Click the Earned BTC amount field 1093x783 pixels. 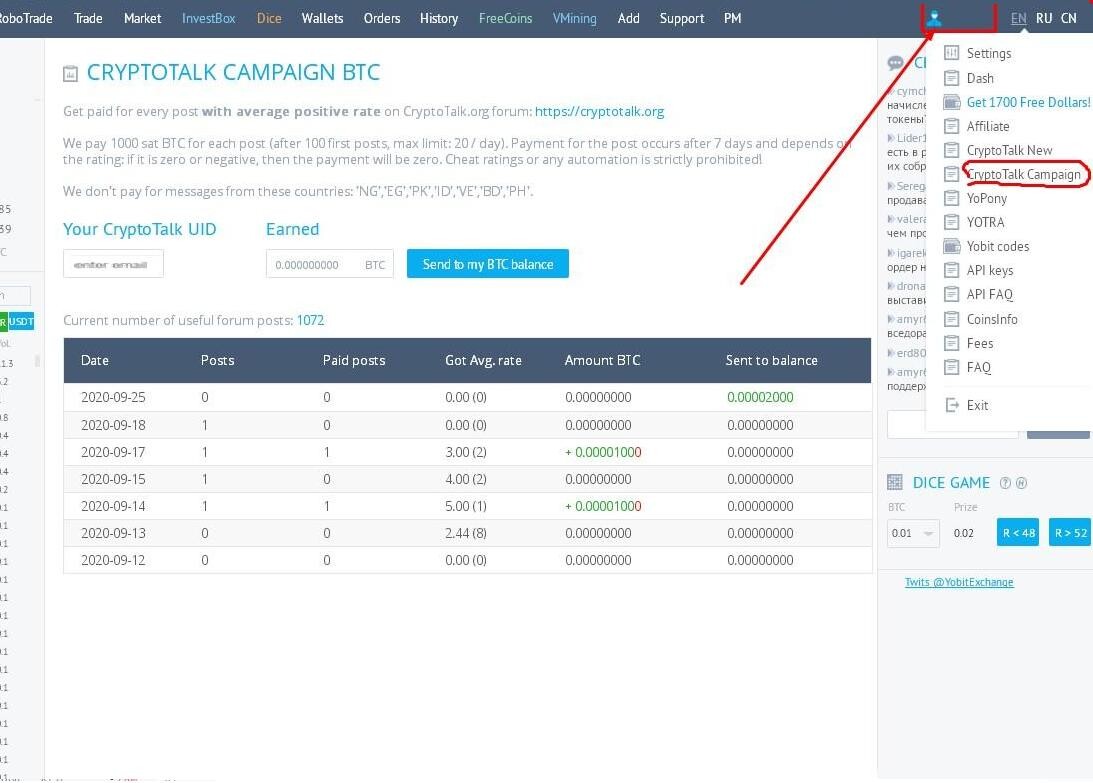330,264
